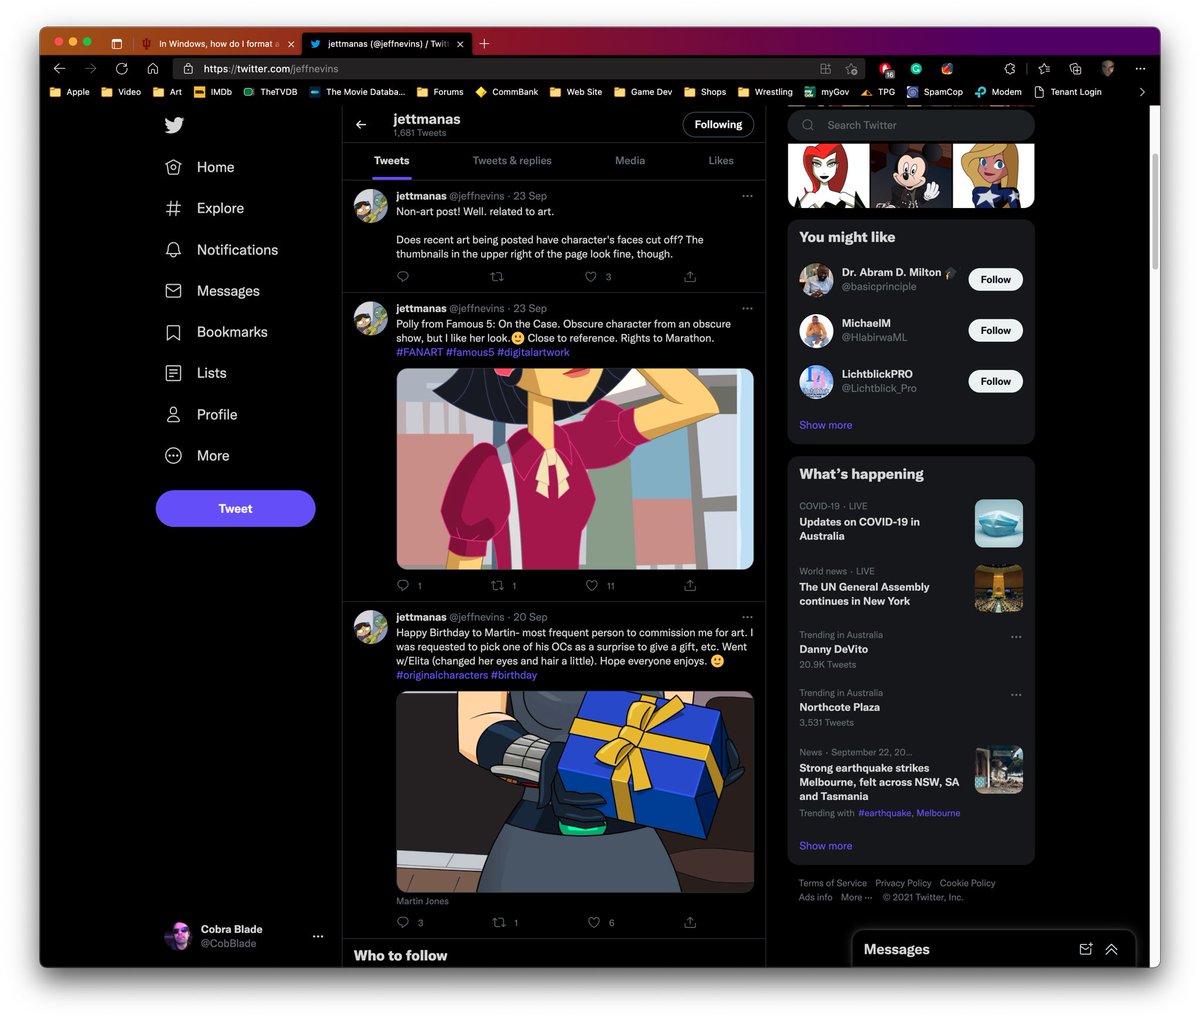1200x1020 pixels.
Task: Click Show more under You might like
Action: (x=826, y=425)
